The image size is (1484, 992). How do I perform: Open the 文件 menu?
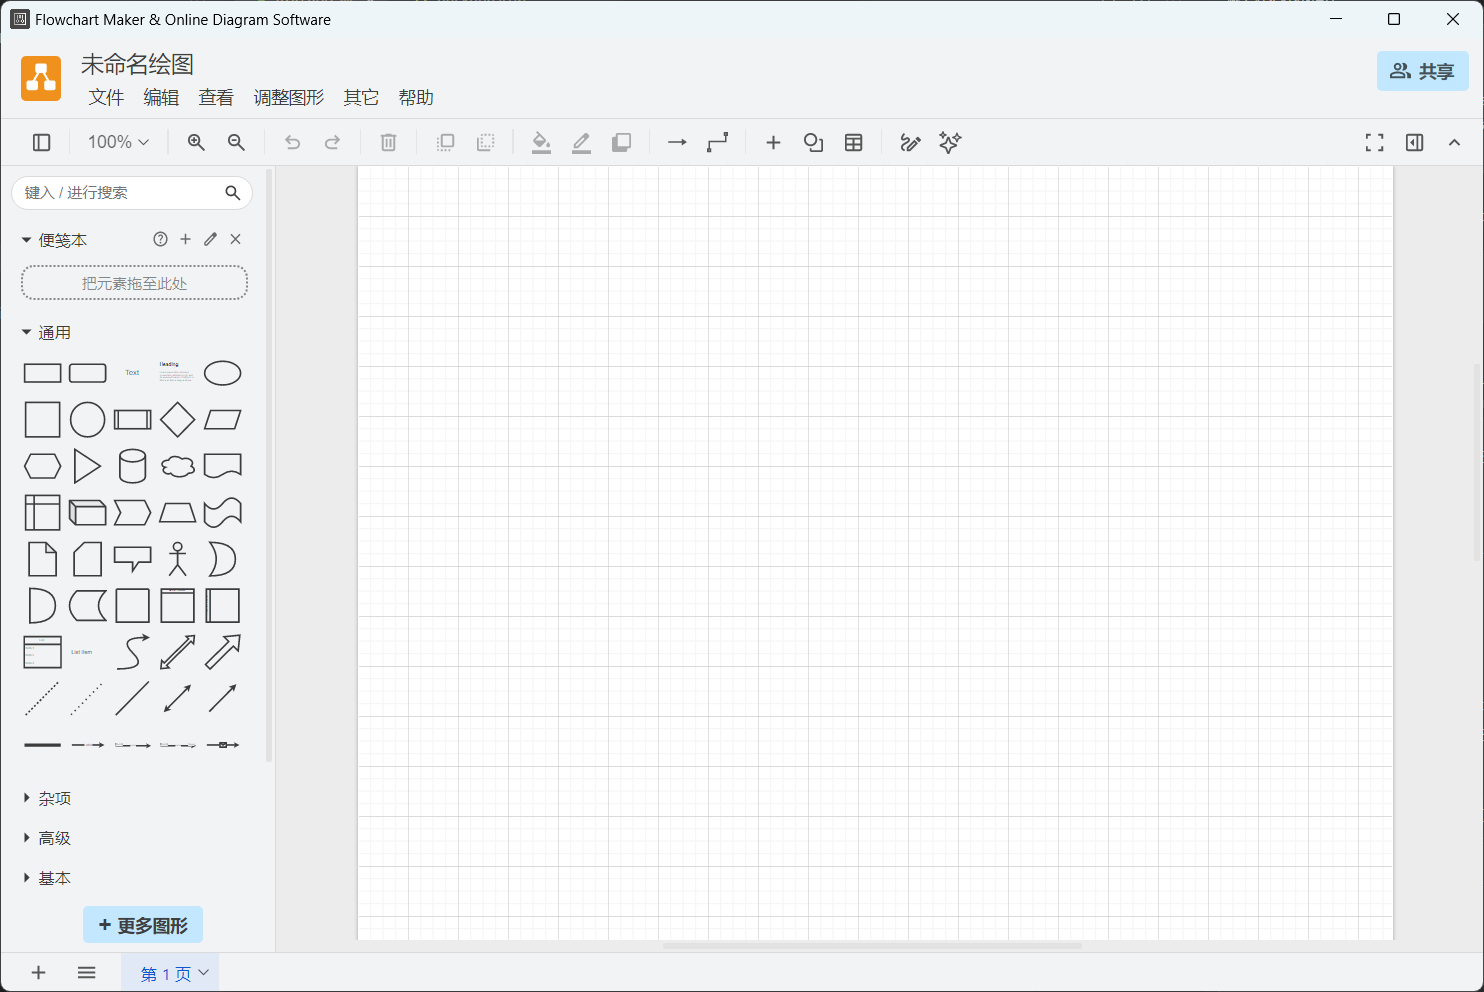106,97
